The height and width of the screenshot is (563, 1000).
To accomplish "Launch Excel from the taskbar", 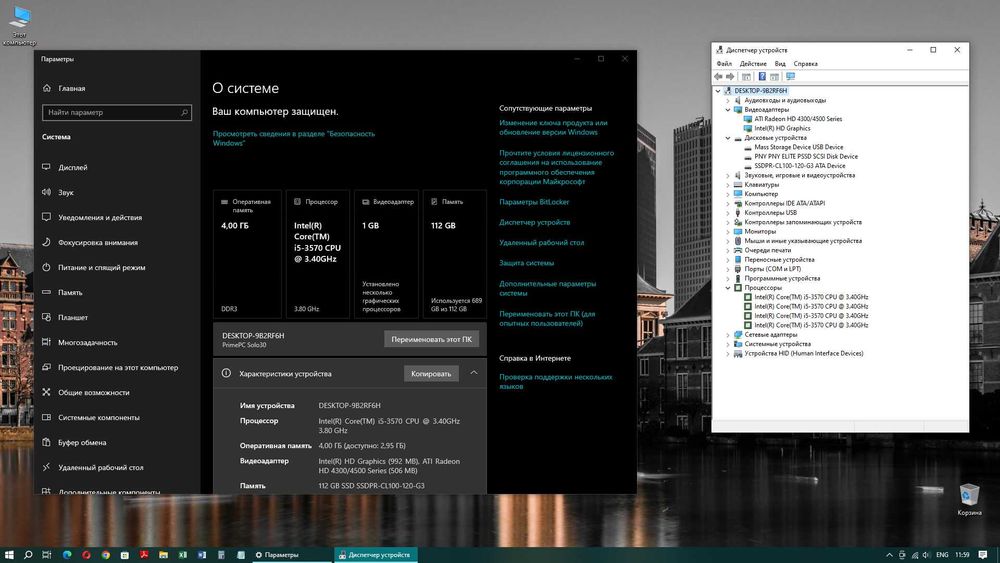I will point(183,555).
